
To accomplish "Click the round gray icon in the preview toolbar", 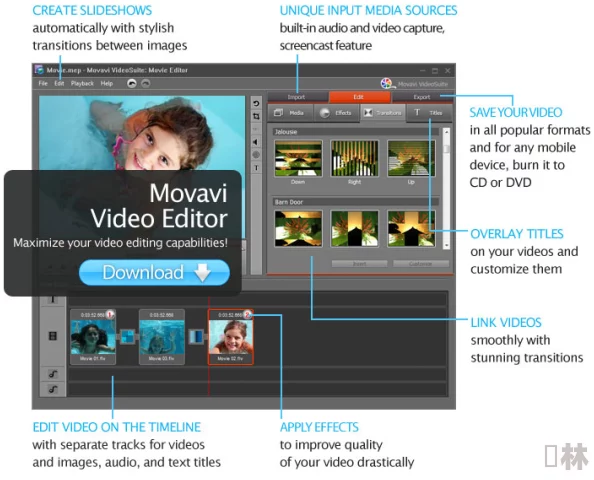I will click(x=256, y=155).
